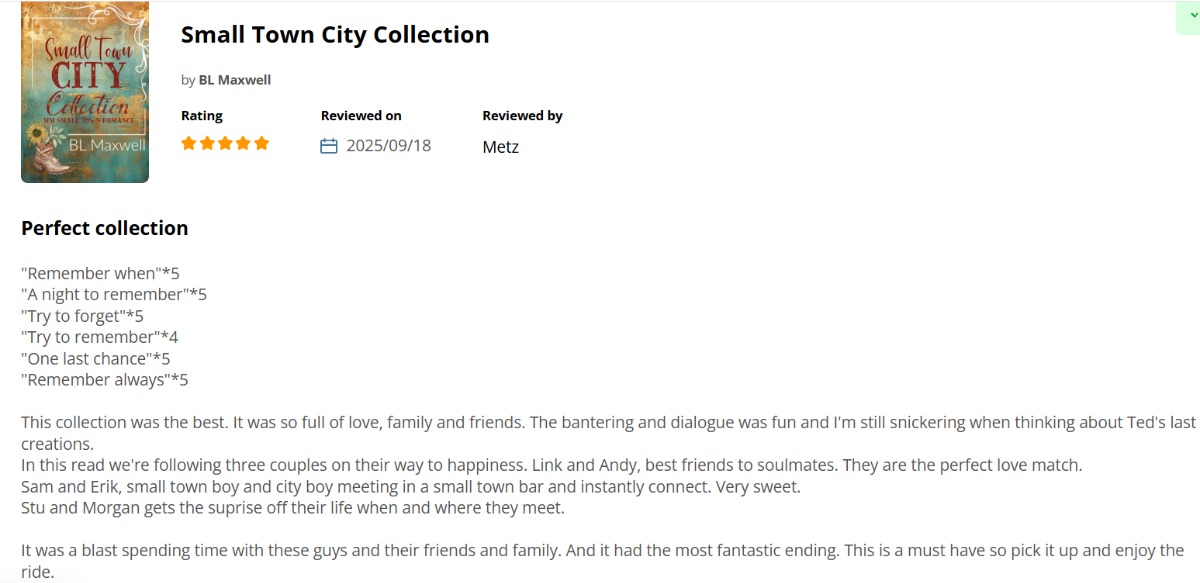Select the Perfect collection review heading

pos(105,228)
